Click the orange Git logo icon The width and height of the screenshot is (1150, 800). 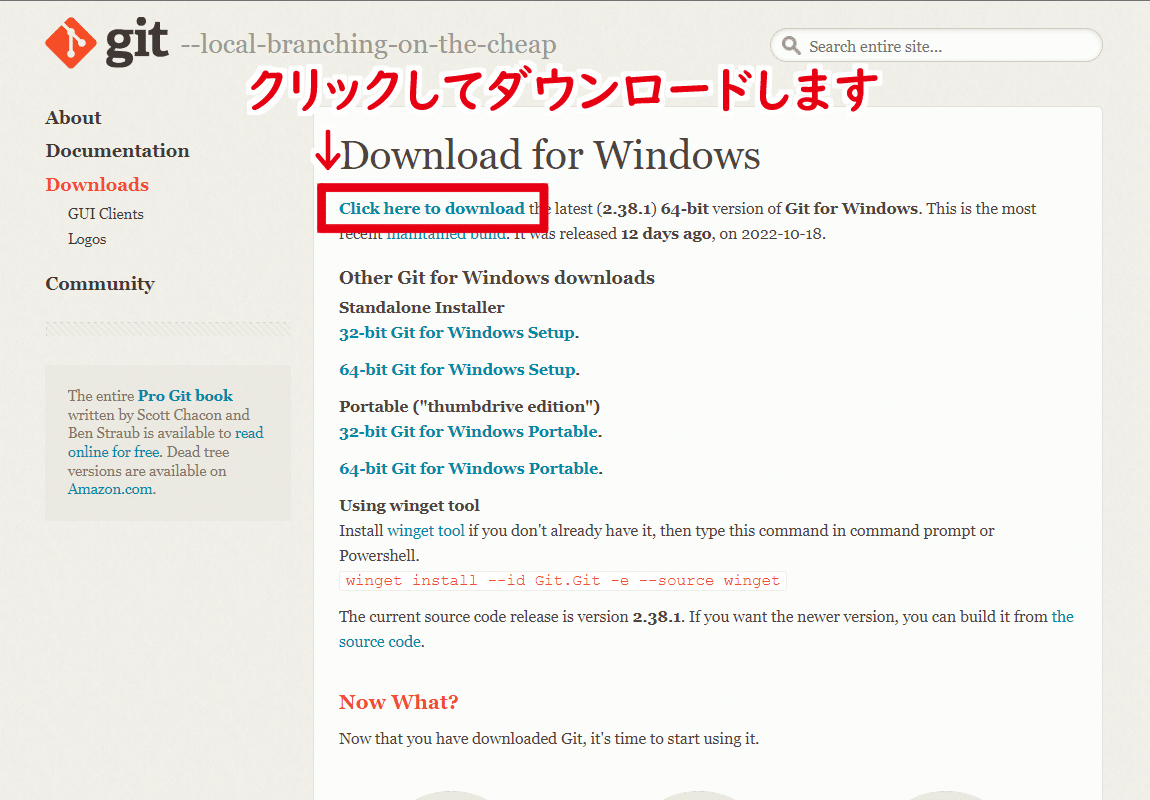click(x=70, y=43)
